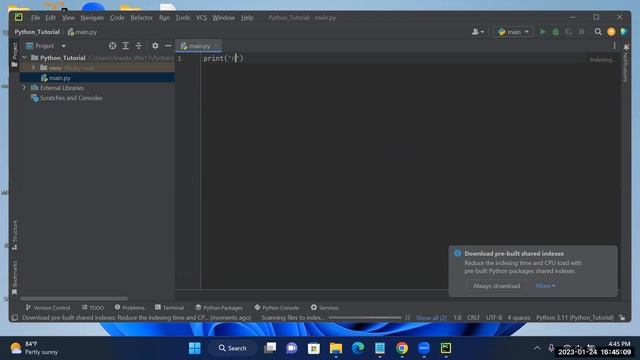Open the Tools menu
This screenshot has width=640, height=360.
[x=182, y=18]
